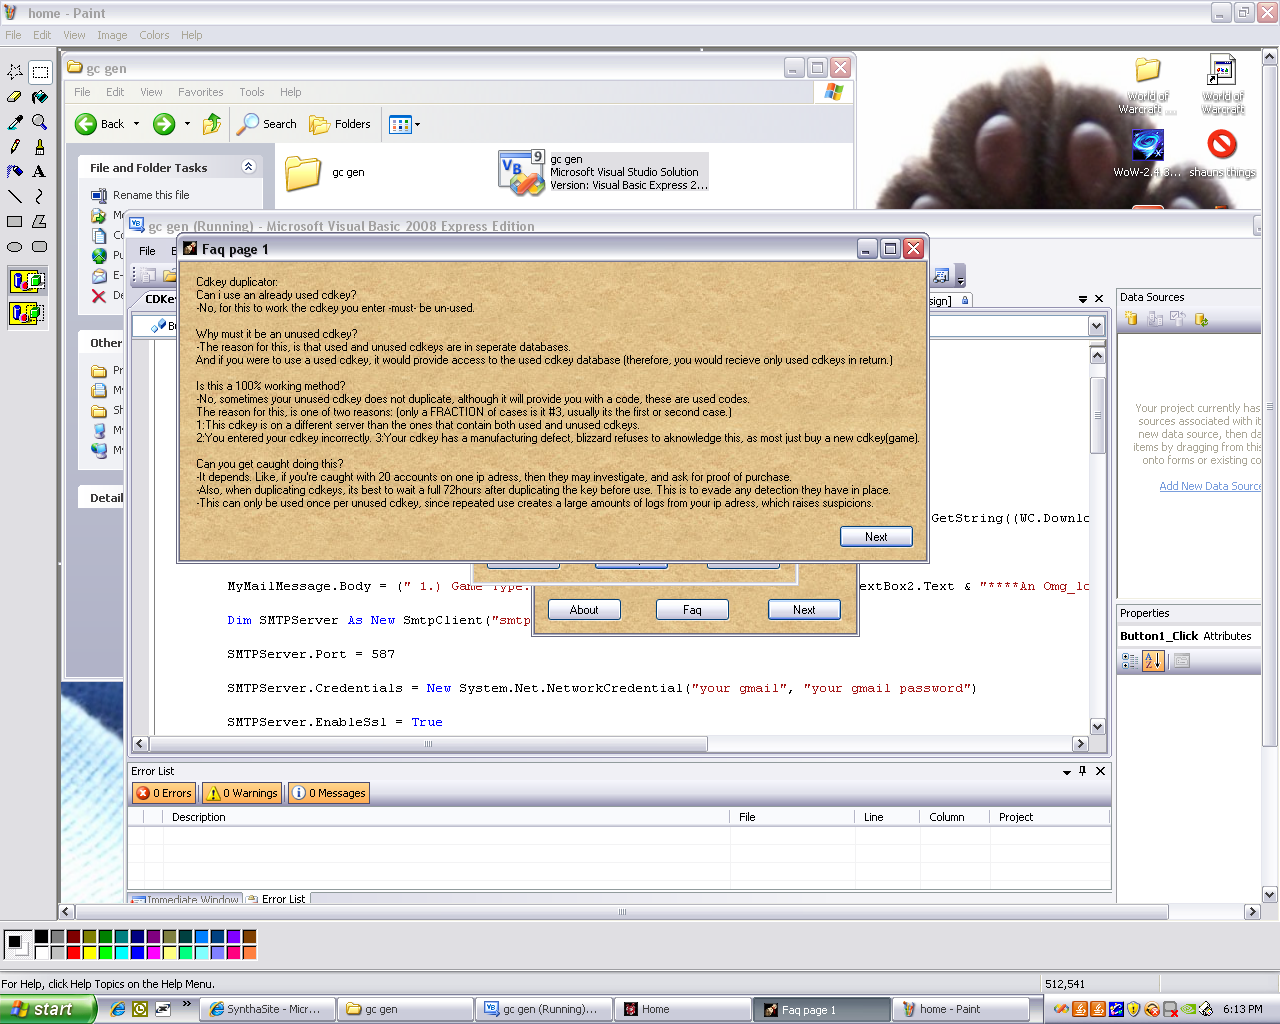Pick the Eraser tool in Paint
The image size is (1280, 1024).
coord(15,97)
